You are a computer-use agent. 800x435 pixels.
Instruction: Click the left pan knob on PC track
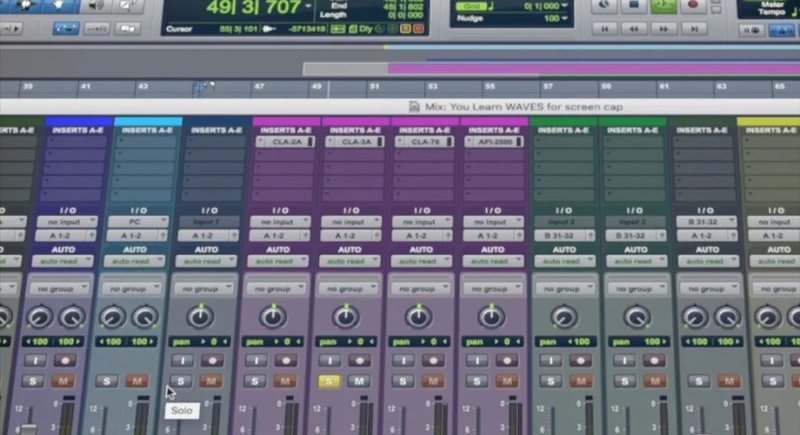[113, 318]
